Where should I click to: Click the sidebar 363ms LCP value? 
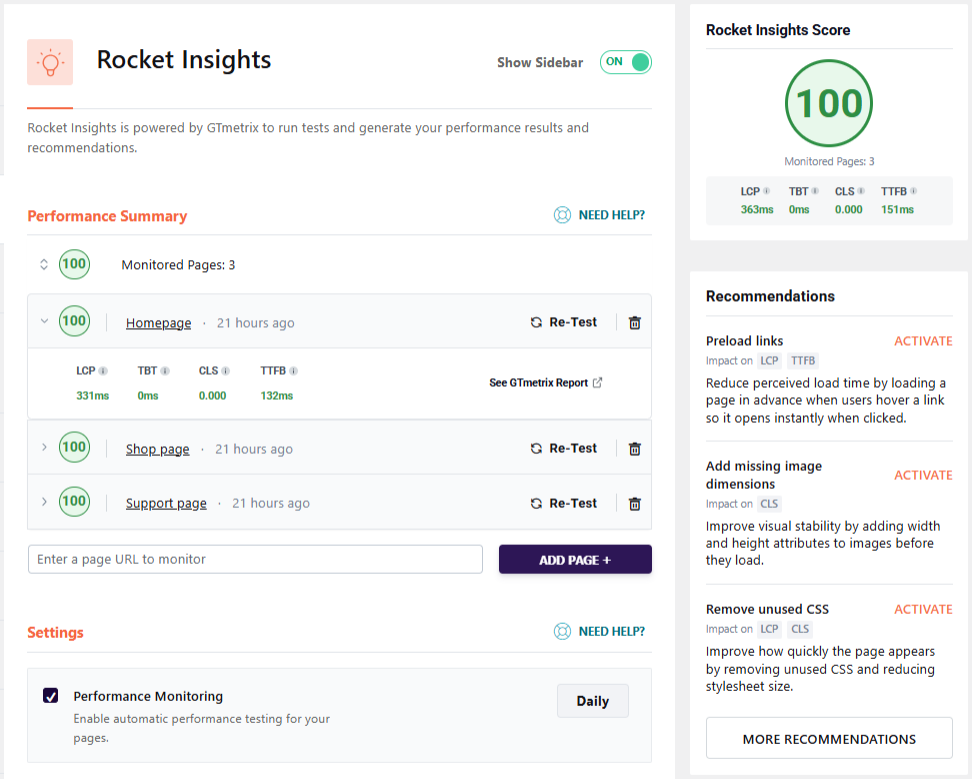click(757, 209)
